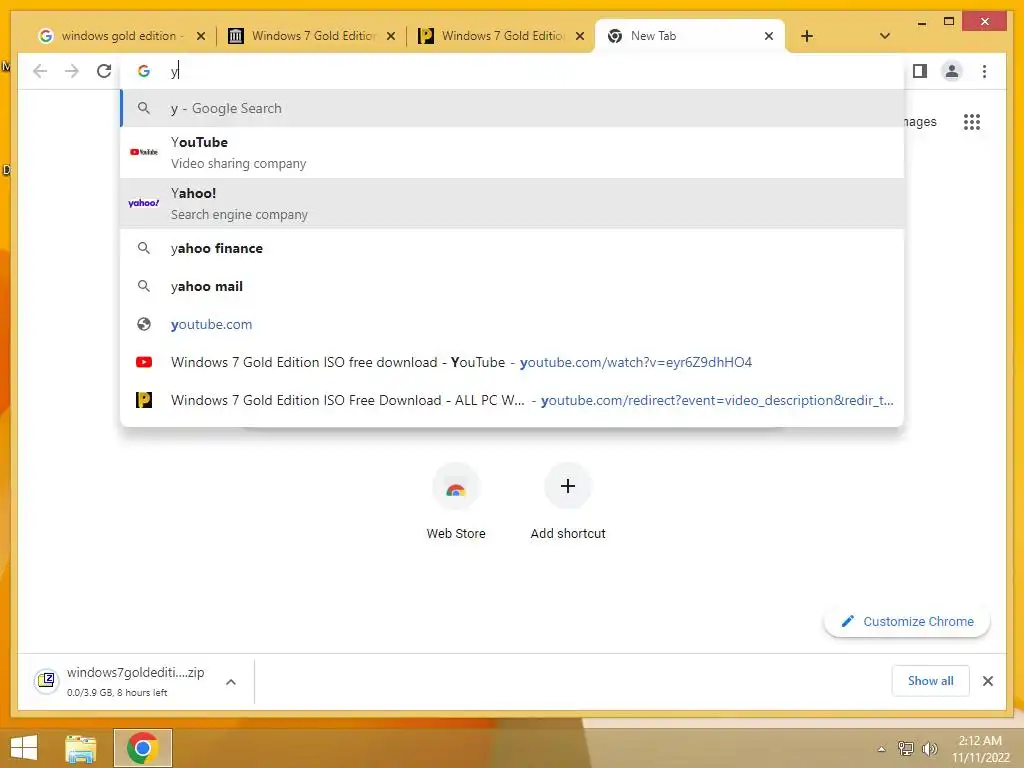The height and width of the screenshot is (768, 1024).
Task: Switch to the archive Windows 7 Gold Edition tab
Action: 312,36
